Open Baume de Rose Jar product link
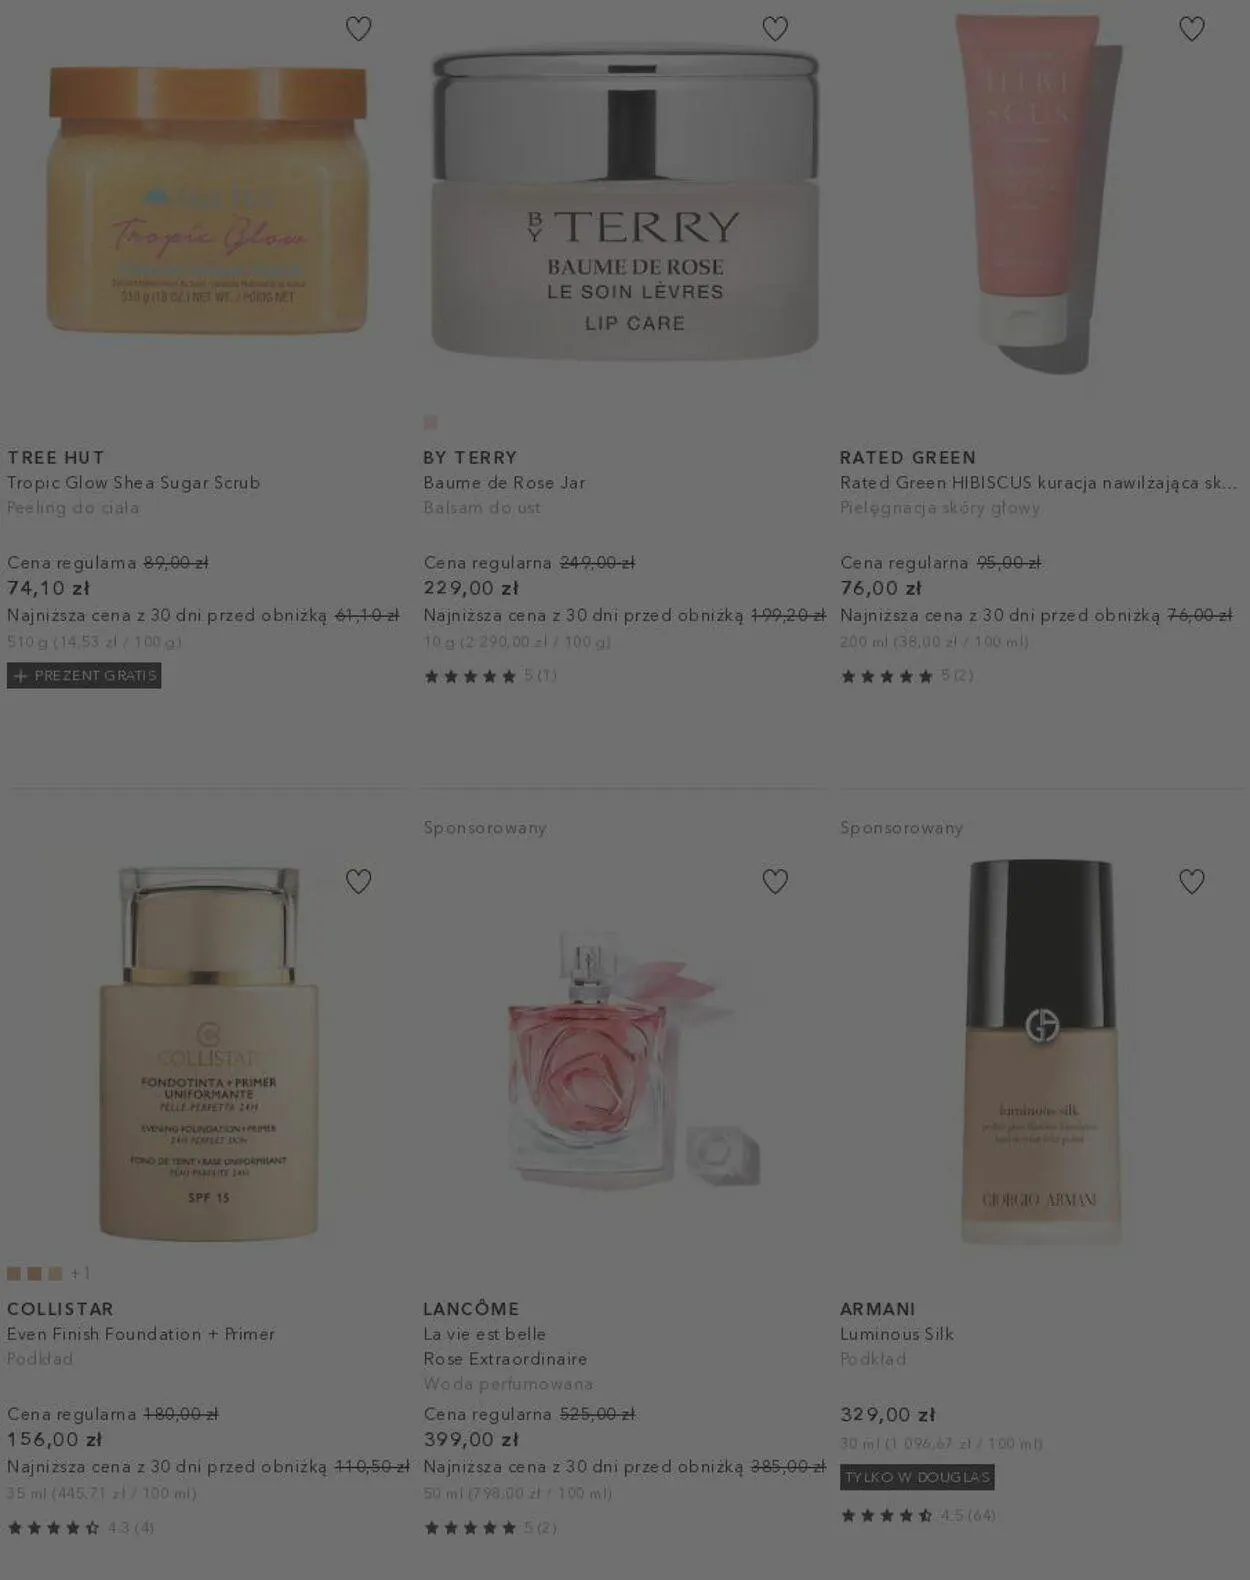This screenshot has width=1250, height=1580. coord(504,483)
